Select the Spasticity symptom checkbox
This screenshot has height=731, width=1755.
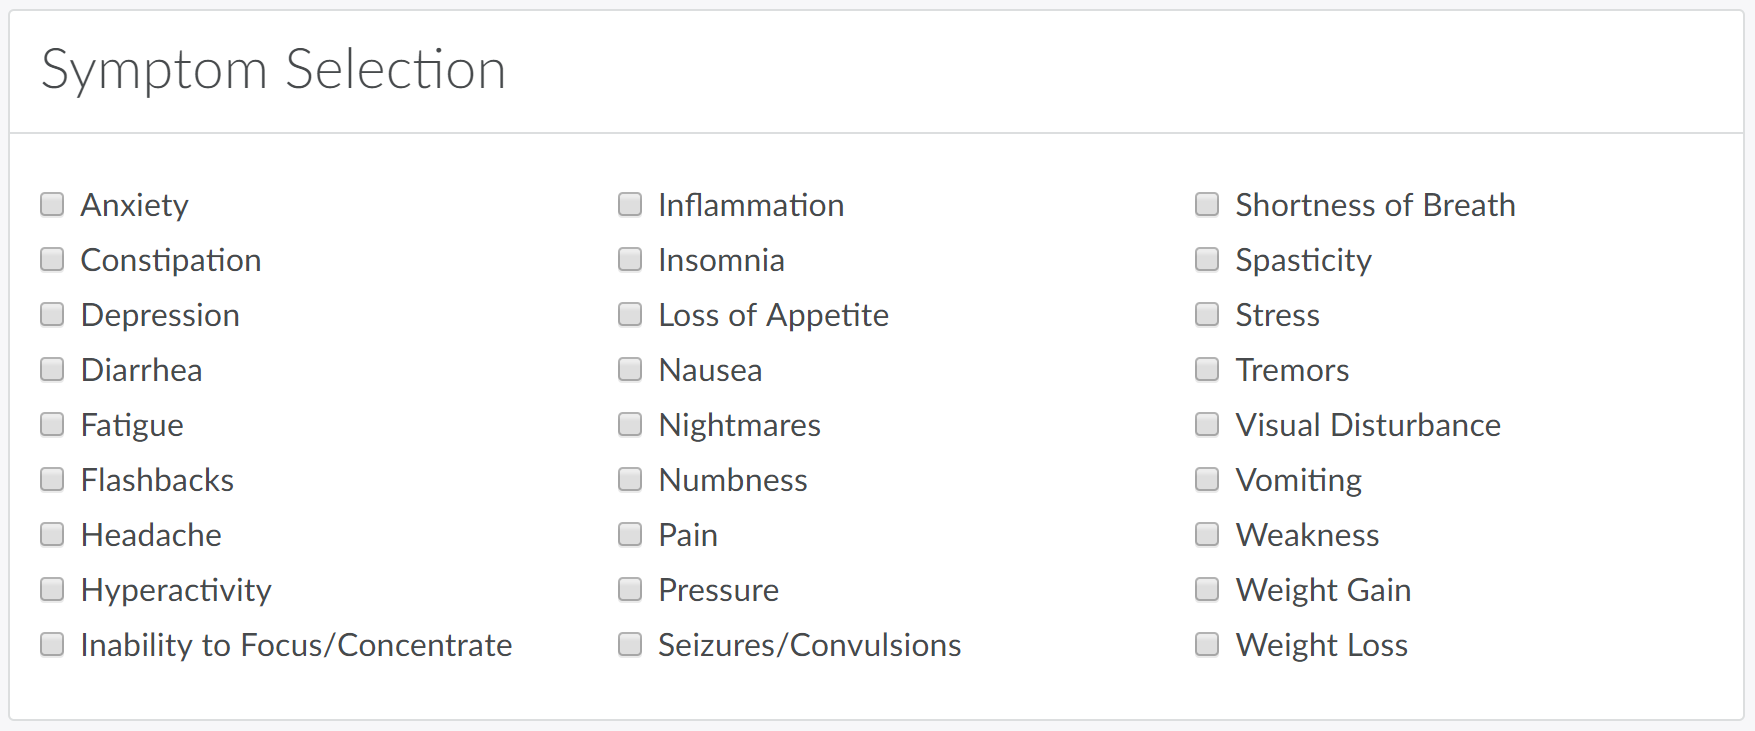click(1207, 260)
